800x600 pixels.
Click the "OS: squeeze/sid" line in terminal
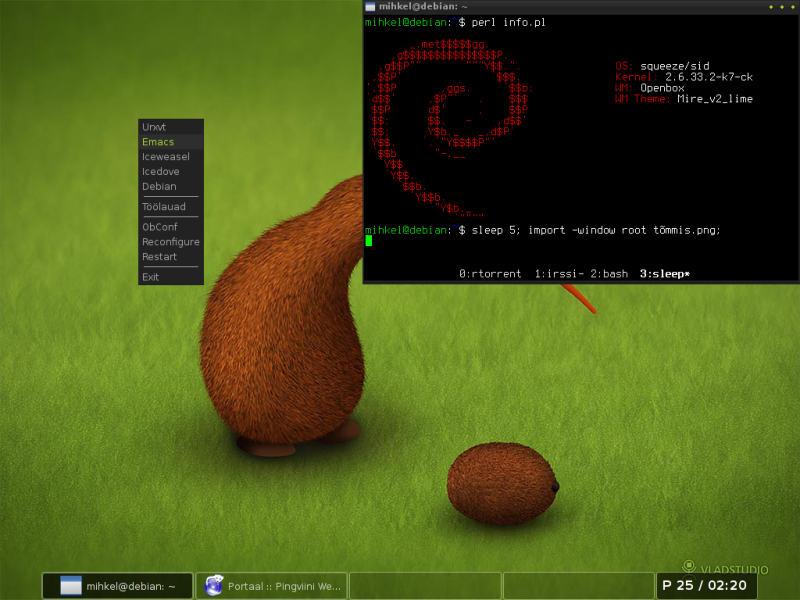(662, 66)
